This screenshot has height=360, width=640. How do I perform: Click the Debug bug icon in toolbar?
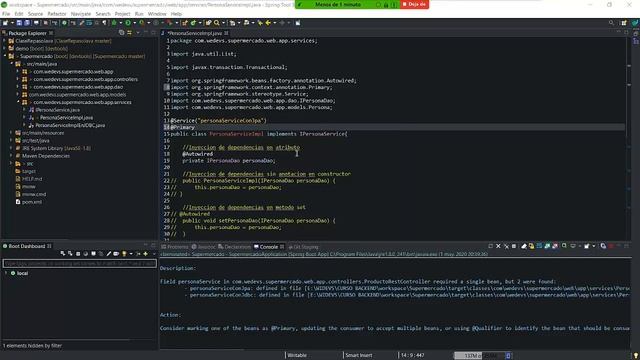(114, 23)
